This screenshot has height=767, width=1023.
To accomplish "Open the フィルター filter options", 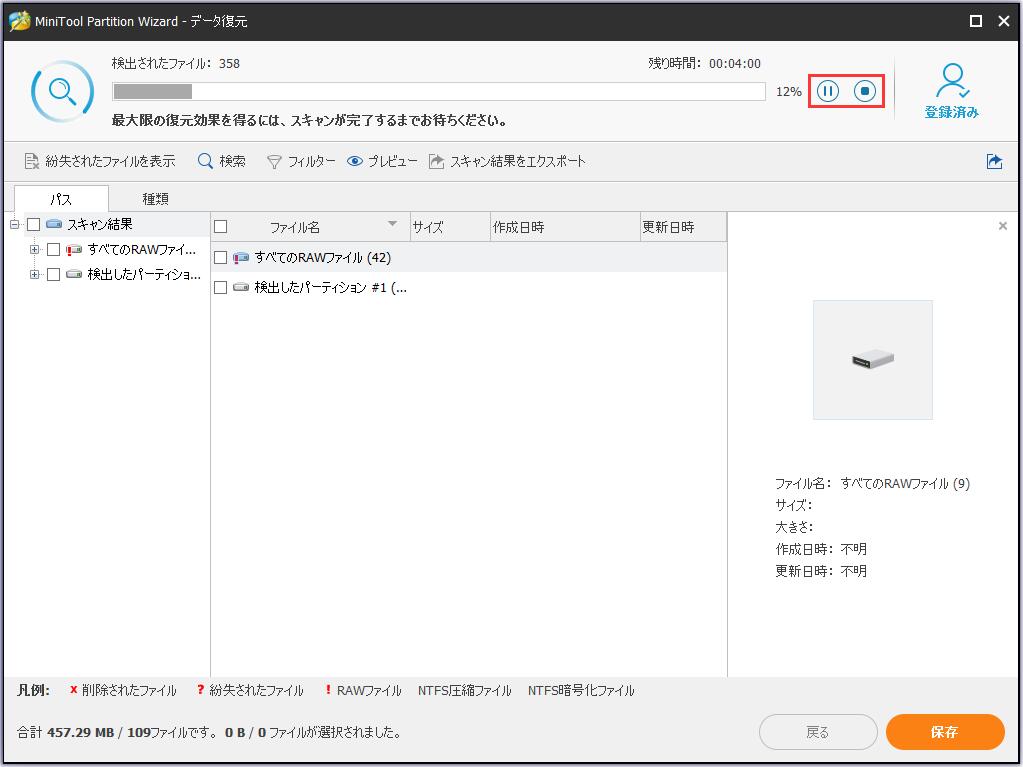I will click(x=301, y=161).
